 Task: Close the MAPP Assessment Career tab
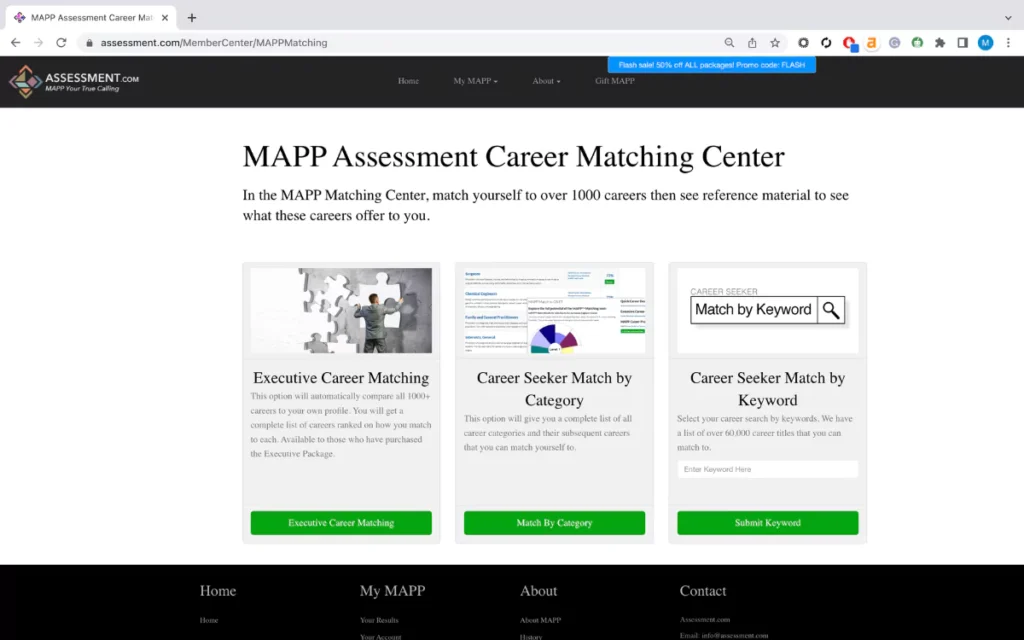pyautogui.click(x=165, y=18)
